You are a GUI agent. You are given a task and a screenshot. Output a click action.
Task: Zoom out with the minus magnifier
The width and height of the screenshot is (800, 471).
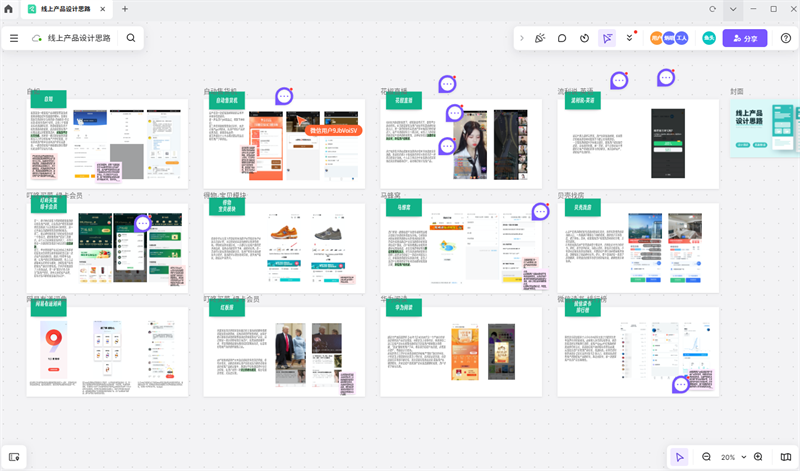(x=706, y=457)
